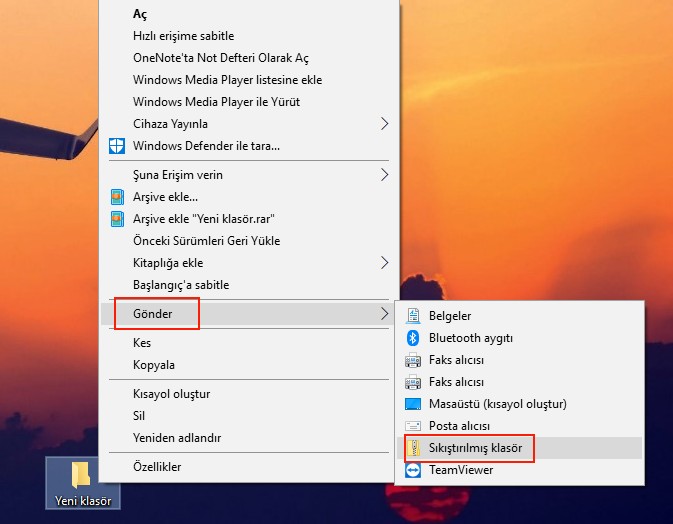Image resolution: width=673 pixels, height=524 pixels.
Task: Open Kitaplığa ekle entry
Action: tap(250, 263)
